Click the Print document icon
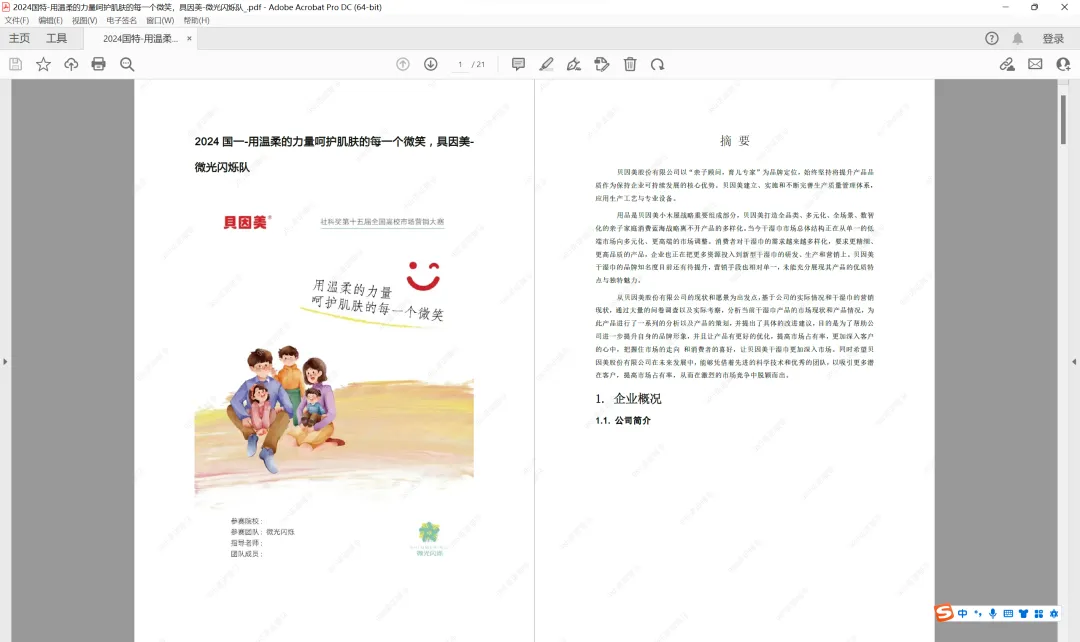The height and width of the screenshot is (642, 1080). click(x=97, y=64)
